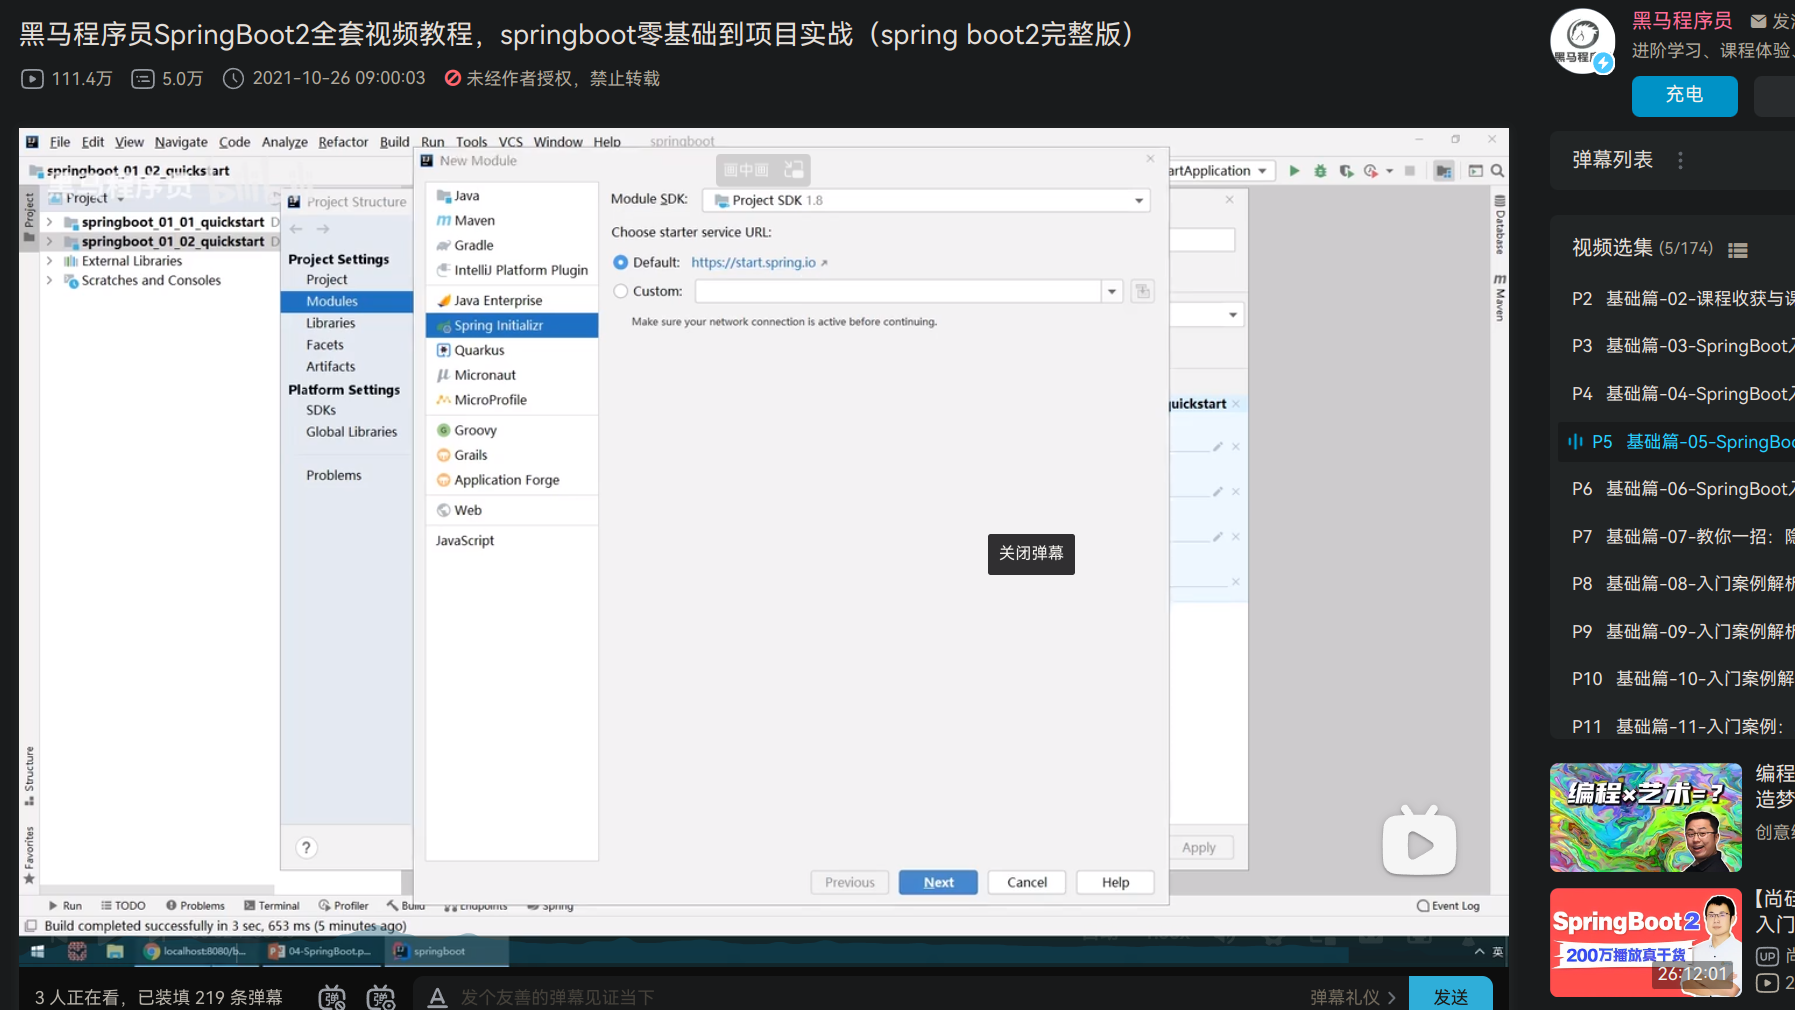Toggle the danmaku display switch

[x=332, y=997]
